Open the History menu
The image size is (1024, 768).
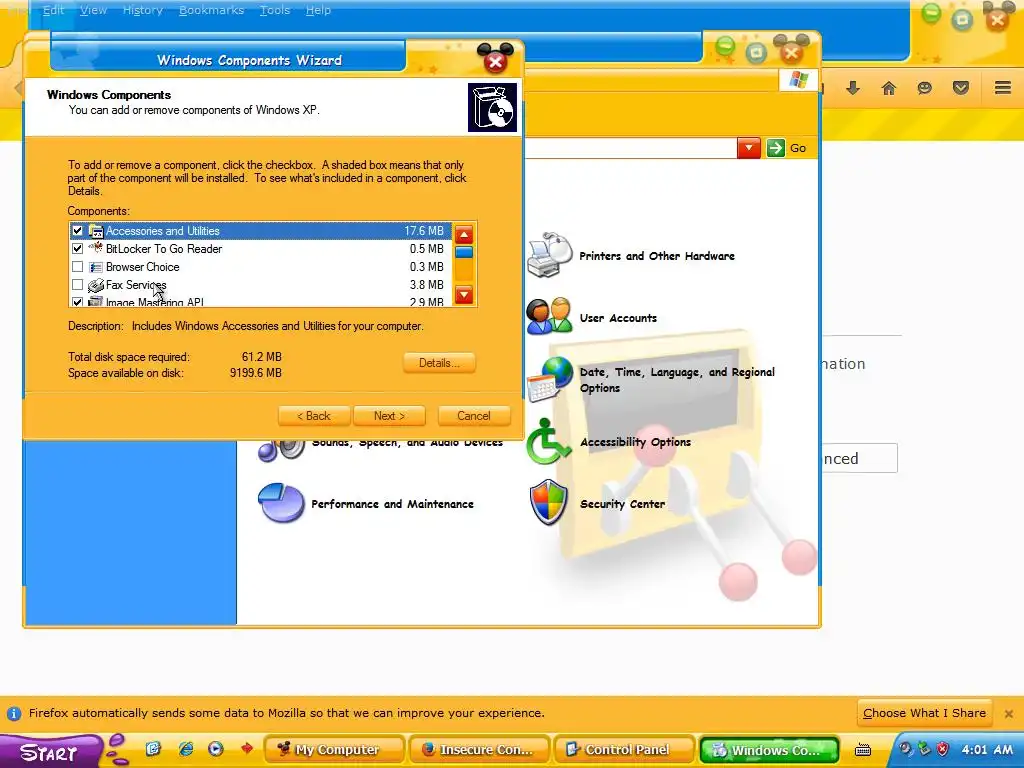pos(143,10)
